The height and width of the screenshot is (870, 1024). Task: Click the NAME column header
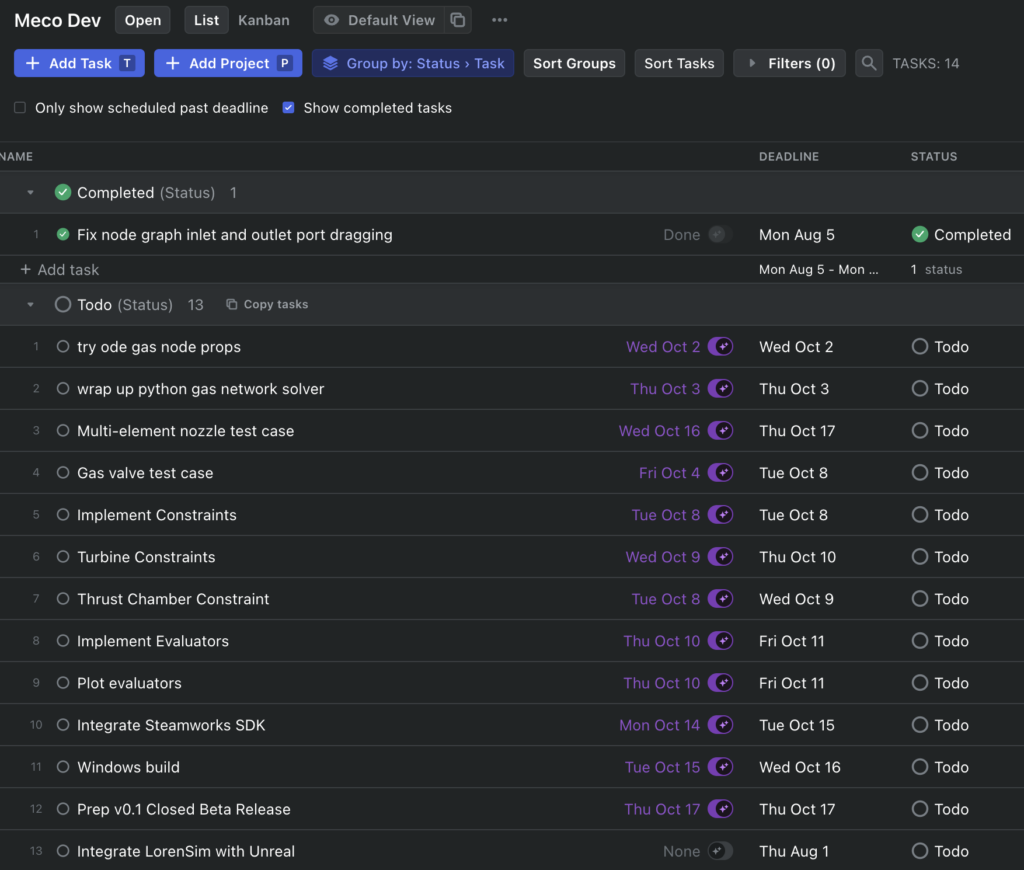click(16, 157)
